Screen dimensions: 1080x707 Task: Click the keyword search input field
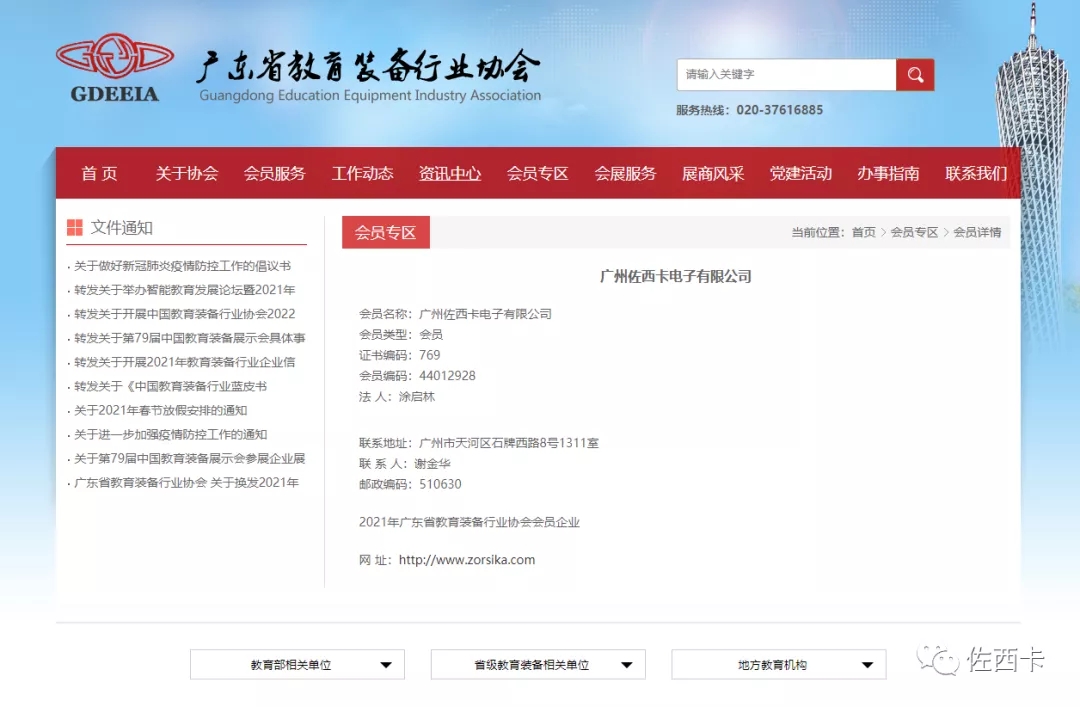[x=786, y=74]
